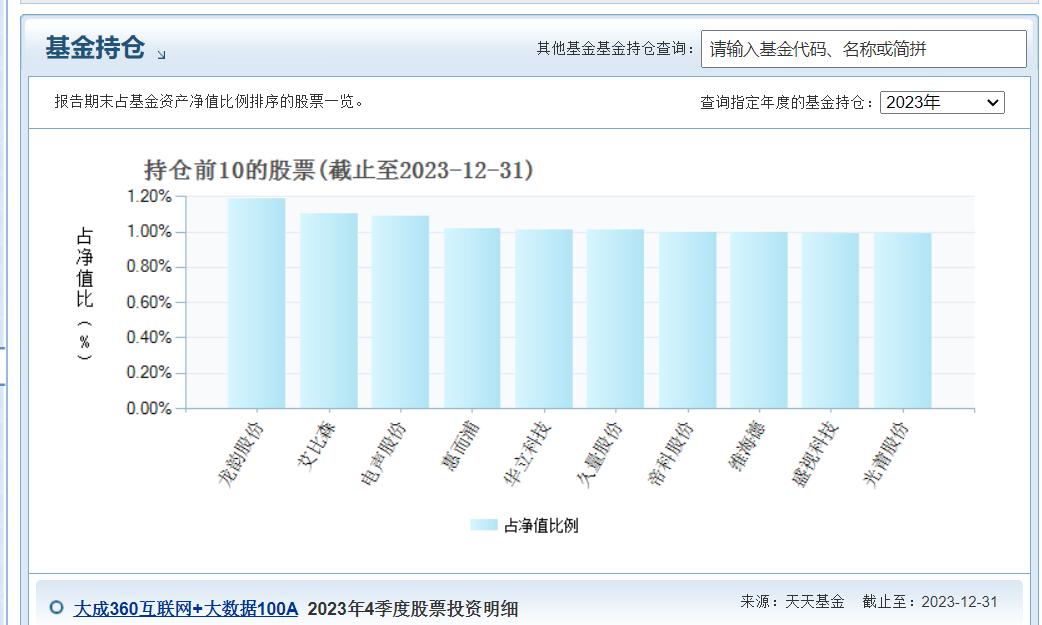Viewport: 1042px width, 625px height.
Task: Click the 帝科股份 chart bar
Action: coord(687,320)
